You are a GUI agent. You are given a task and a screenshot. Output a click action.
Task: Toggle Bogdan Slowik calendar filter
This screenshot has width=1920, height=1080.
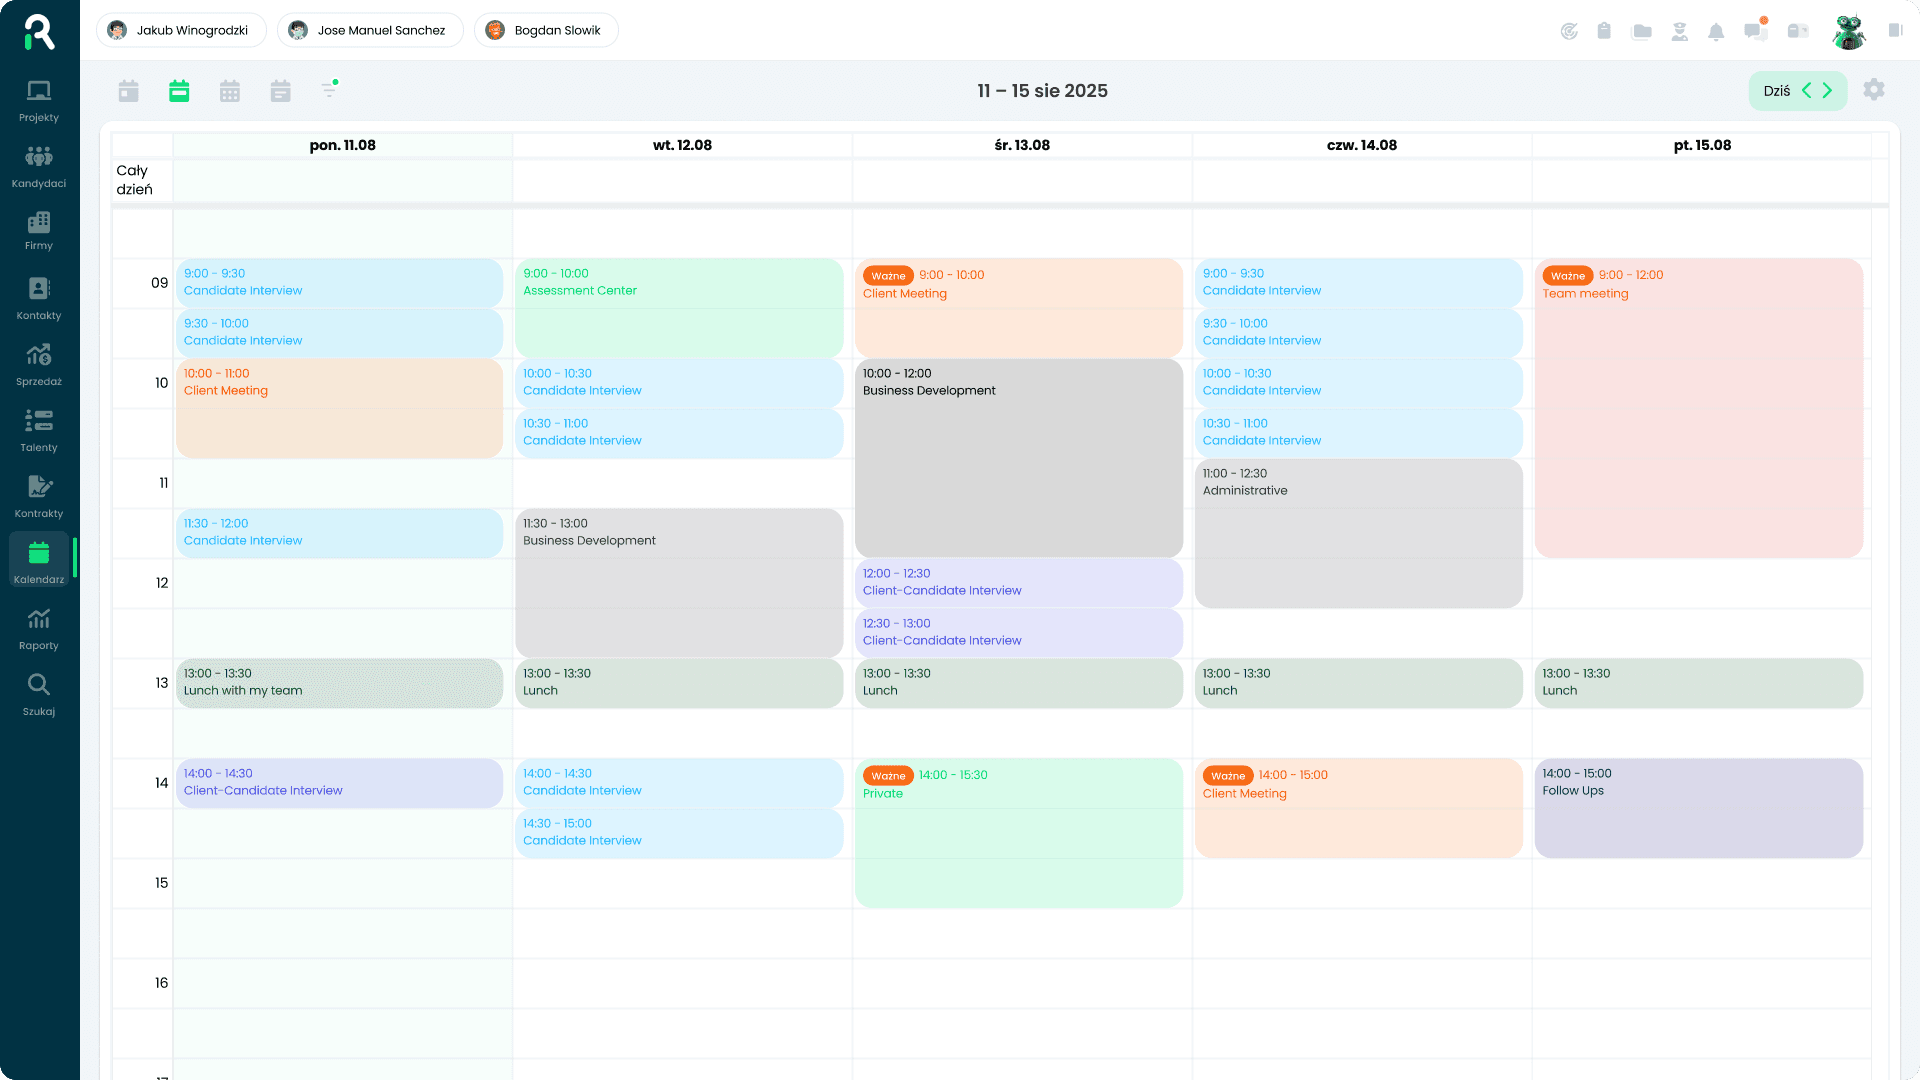coord(546,30)
